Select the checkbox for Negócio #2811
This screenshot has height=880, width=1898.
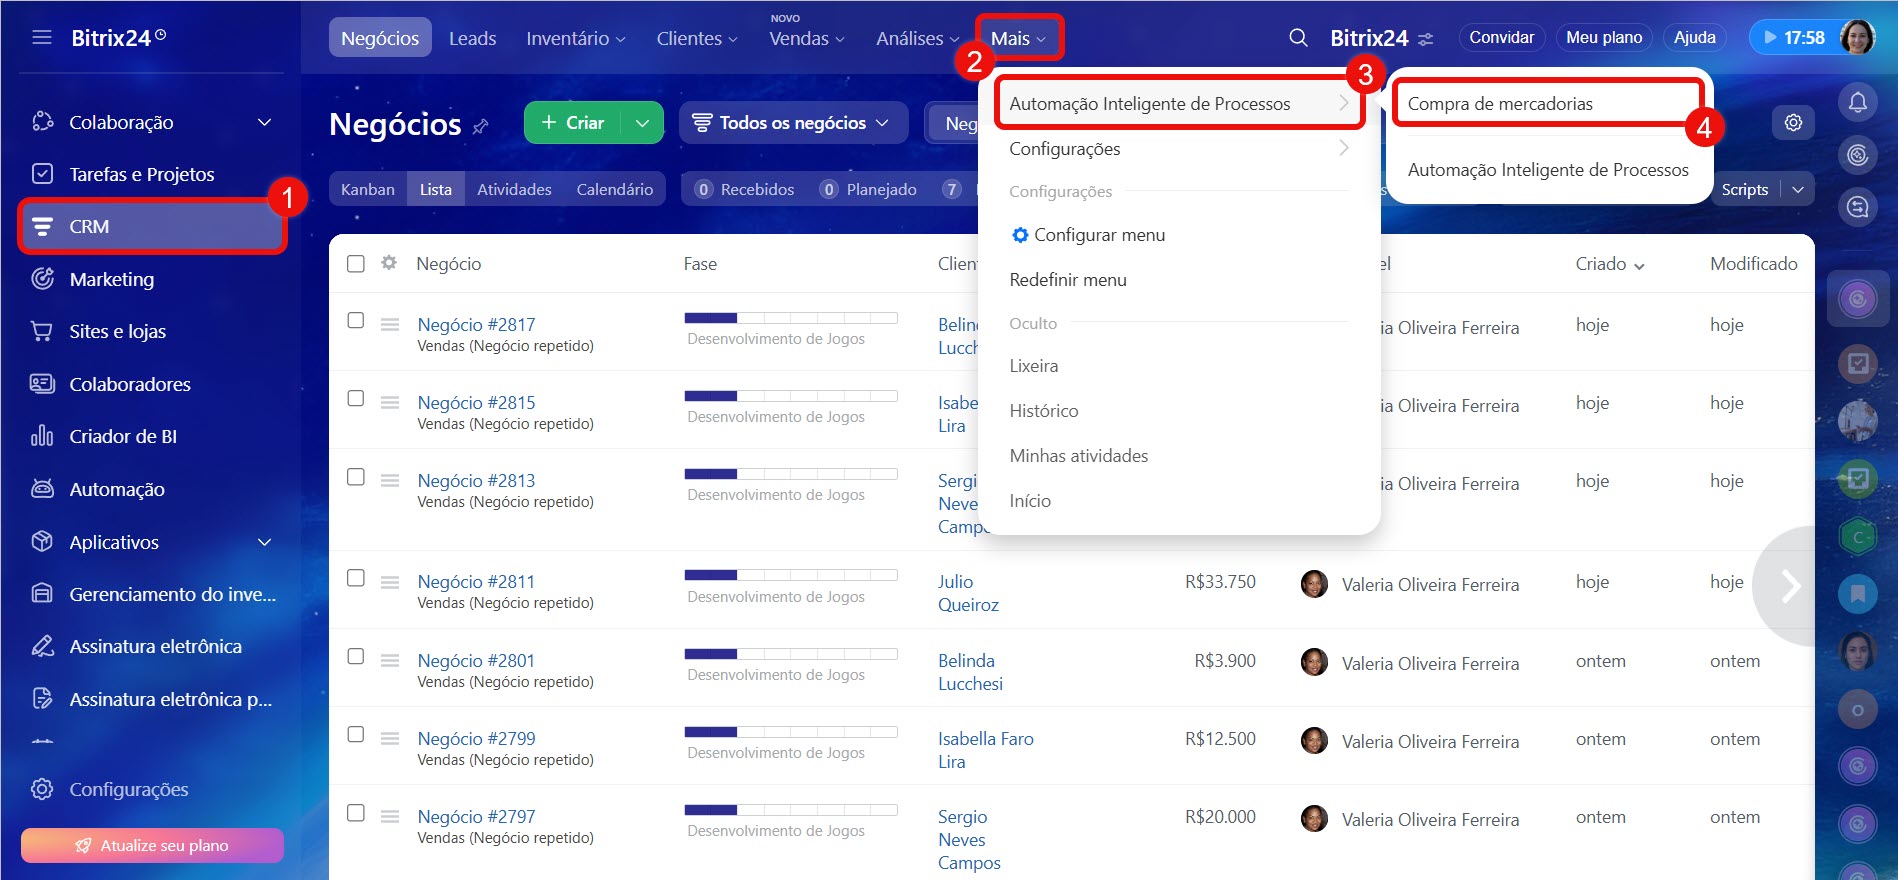[x=355, y=578]
